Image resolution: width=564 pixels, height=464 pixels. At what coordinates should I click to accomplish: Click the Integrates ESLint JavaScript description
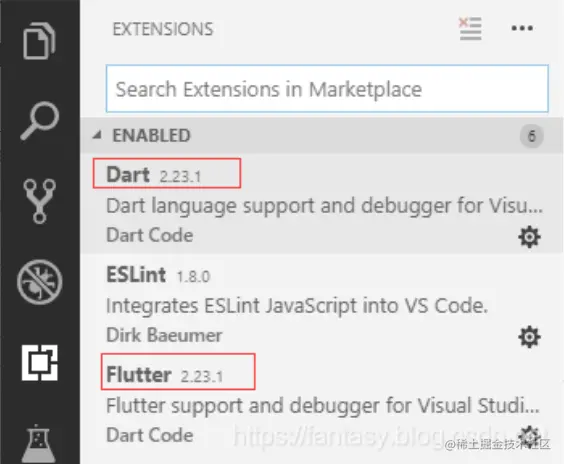tap(297, 306)
